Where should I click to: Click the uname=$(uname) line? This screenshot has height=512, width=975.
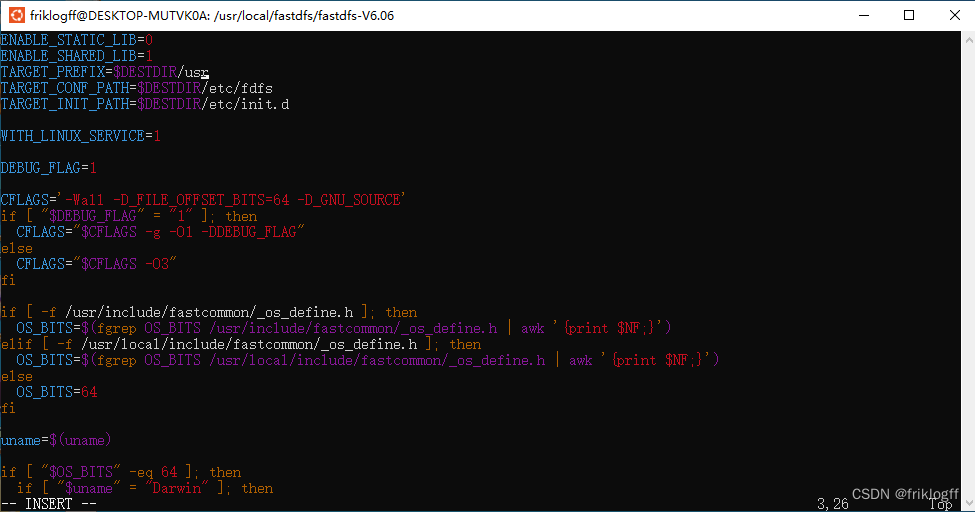coord(56,440)
